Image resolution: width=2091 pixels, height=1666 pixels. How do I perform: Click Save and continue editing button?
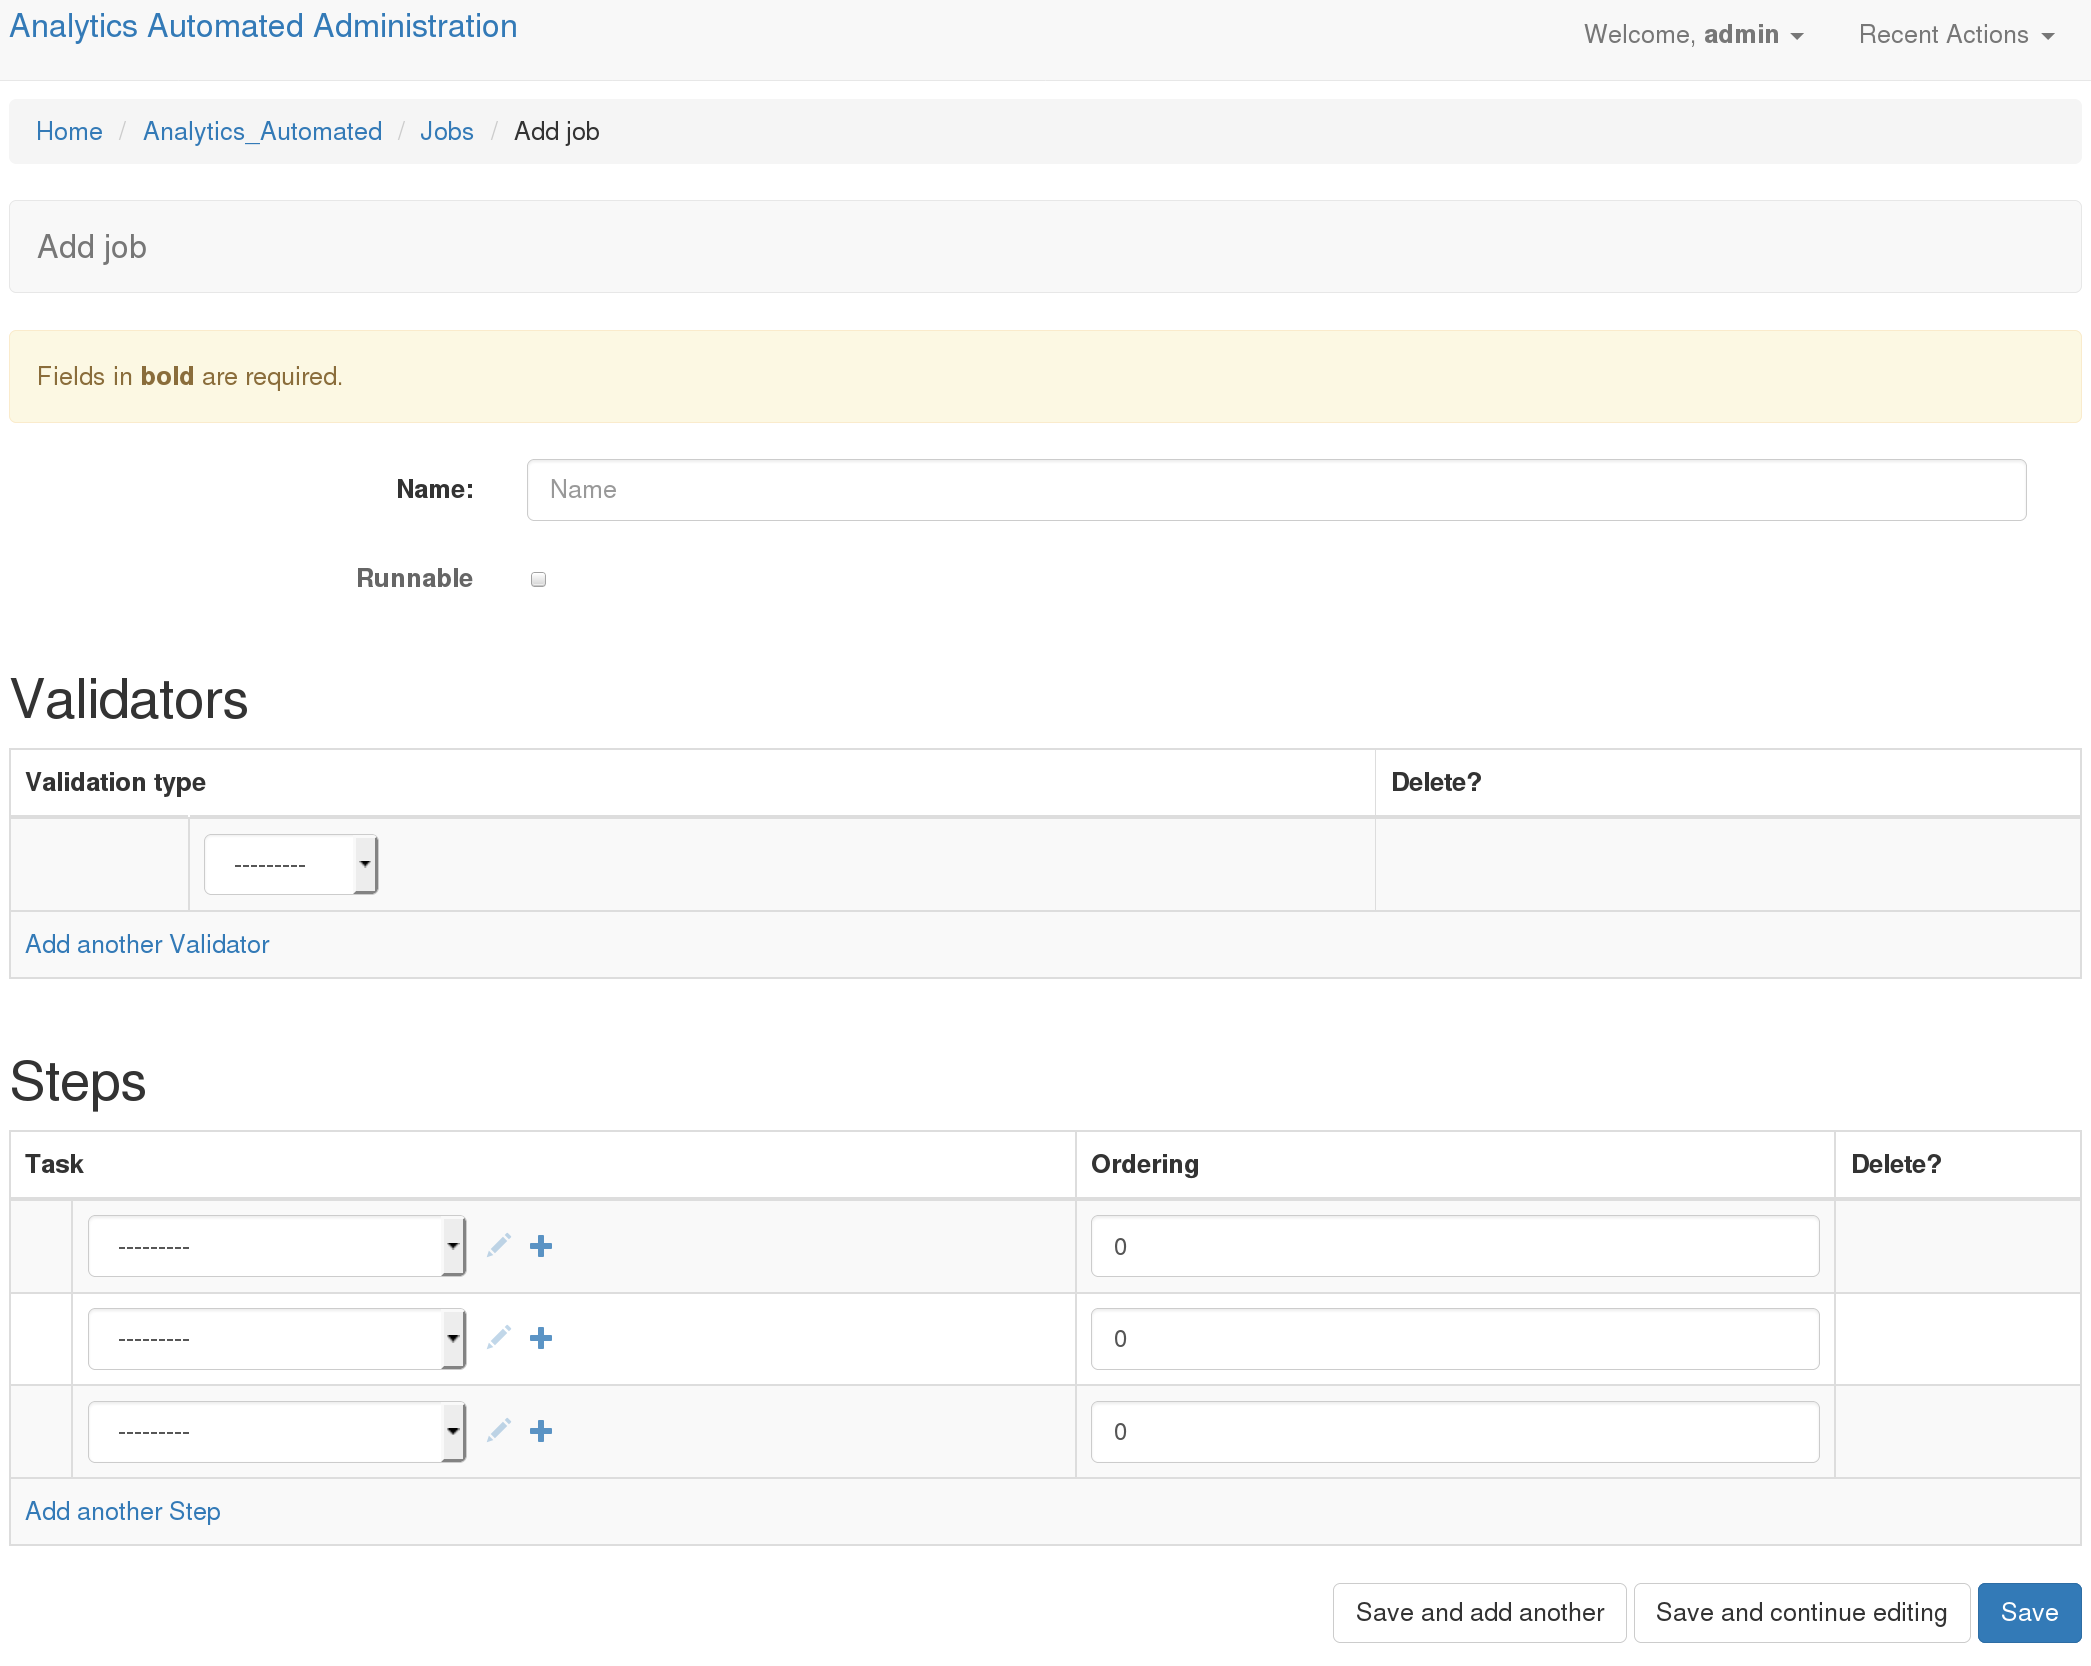tap(1801, 1612)
